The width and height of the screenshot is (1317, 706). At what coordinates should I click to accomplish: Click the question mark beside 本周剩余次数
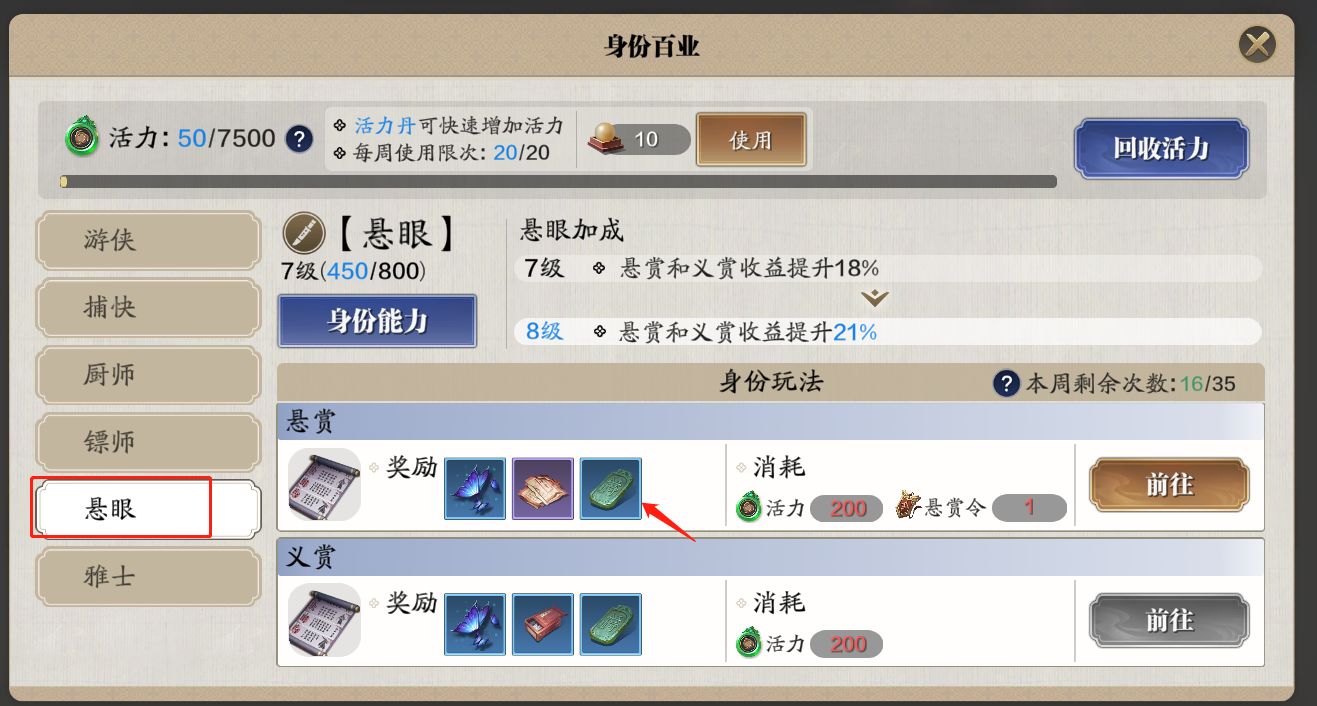coord(1007,383)
